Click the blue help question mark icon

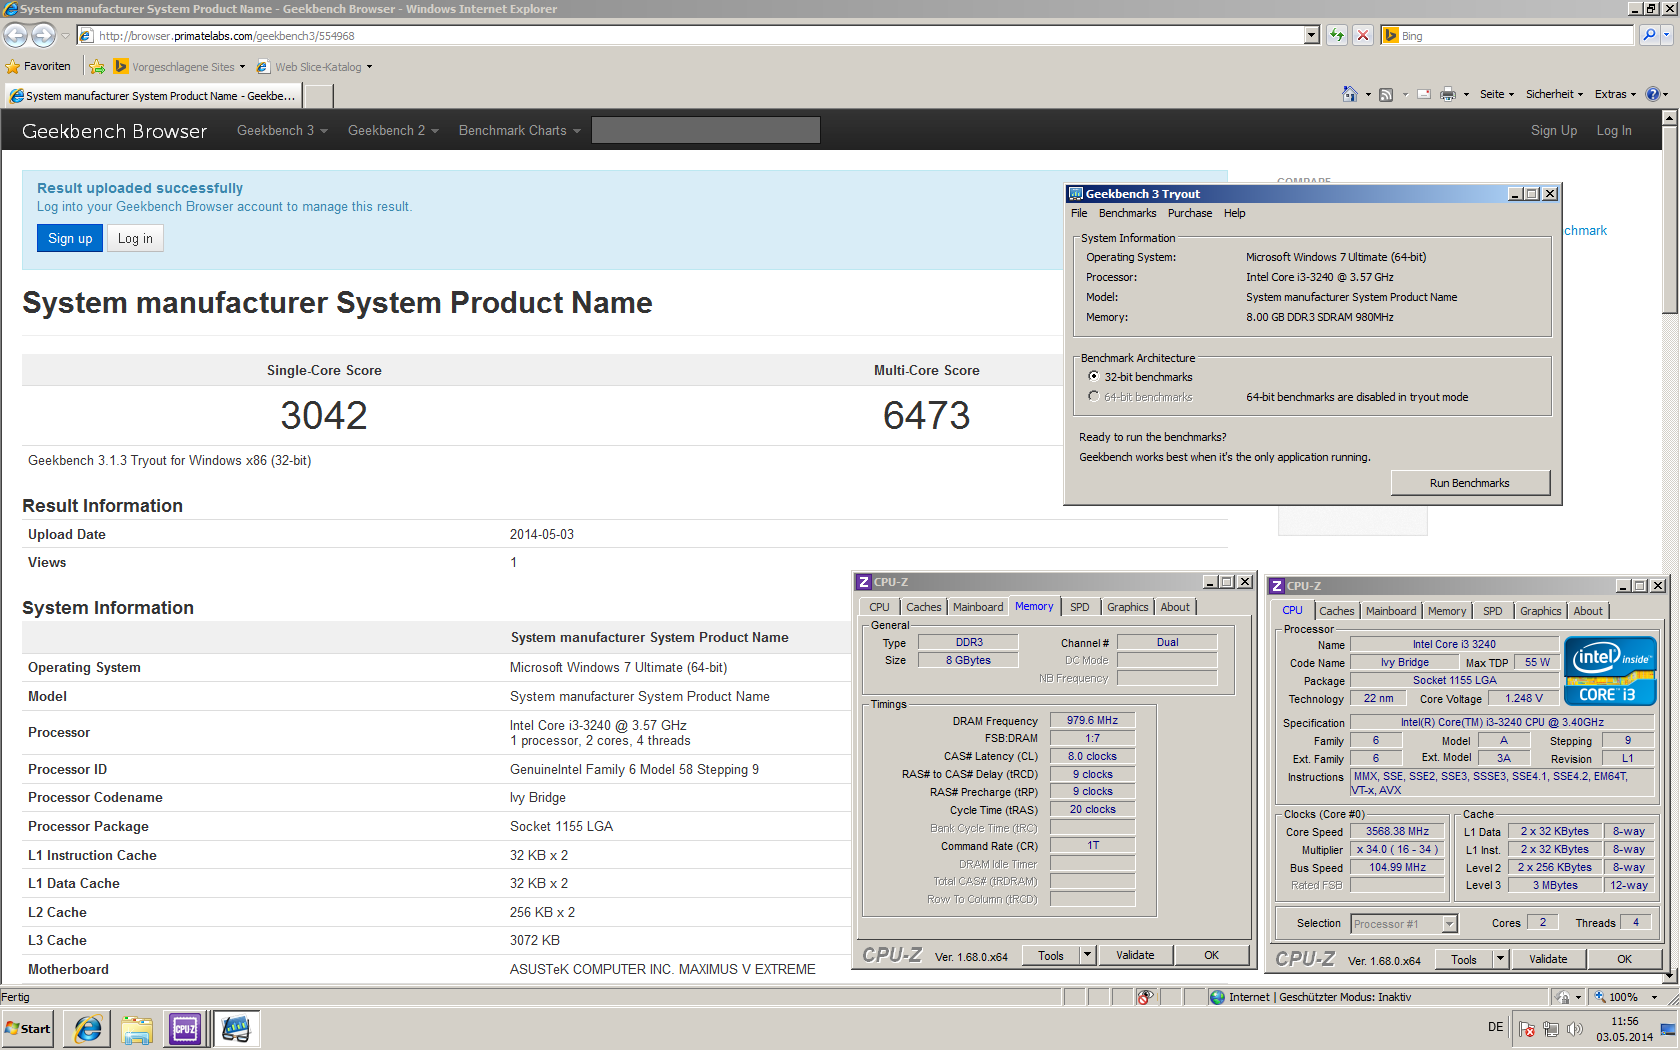click(1653, 94)
